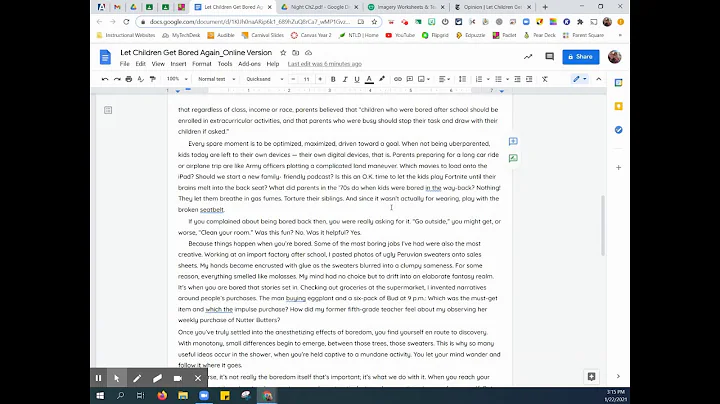720x404 pixels.
Task: Open the comment history
Action: click(549, 56)
